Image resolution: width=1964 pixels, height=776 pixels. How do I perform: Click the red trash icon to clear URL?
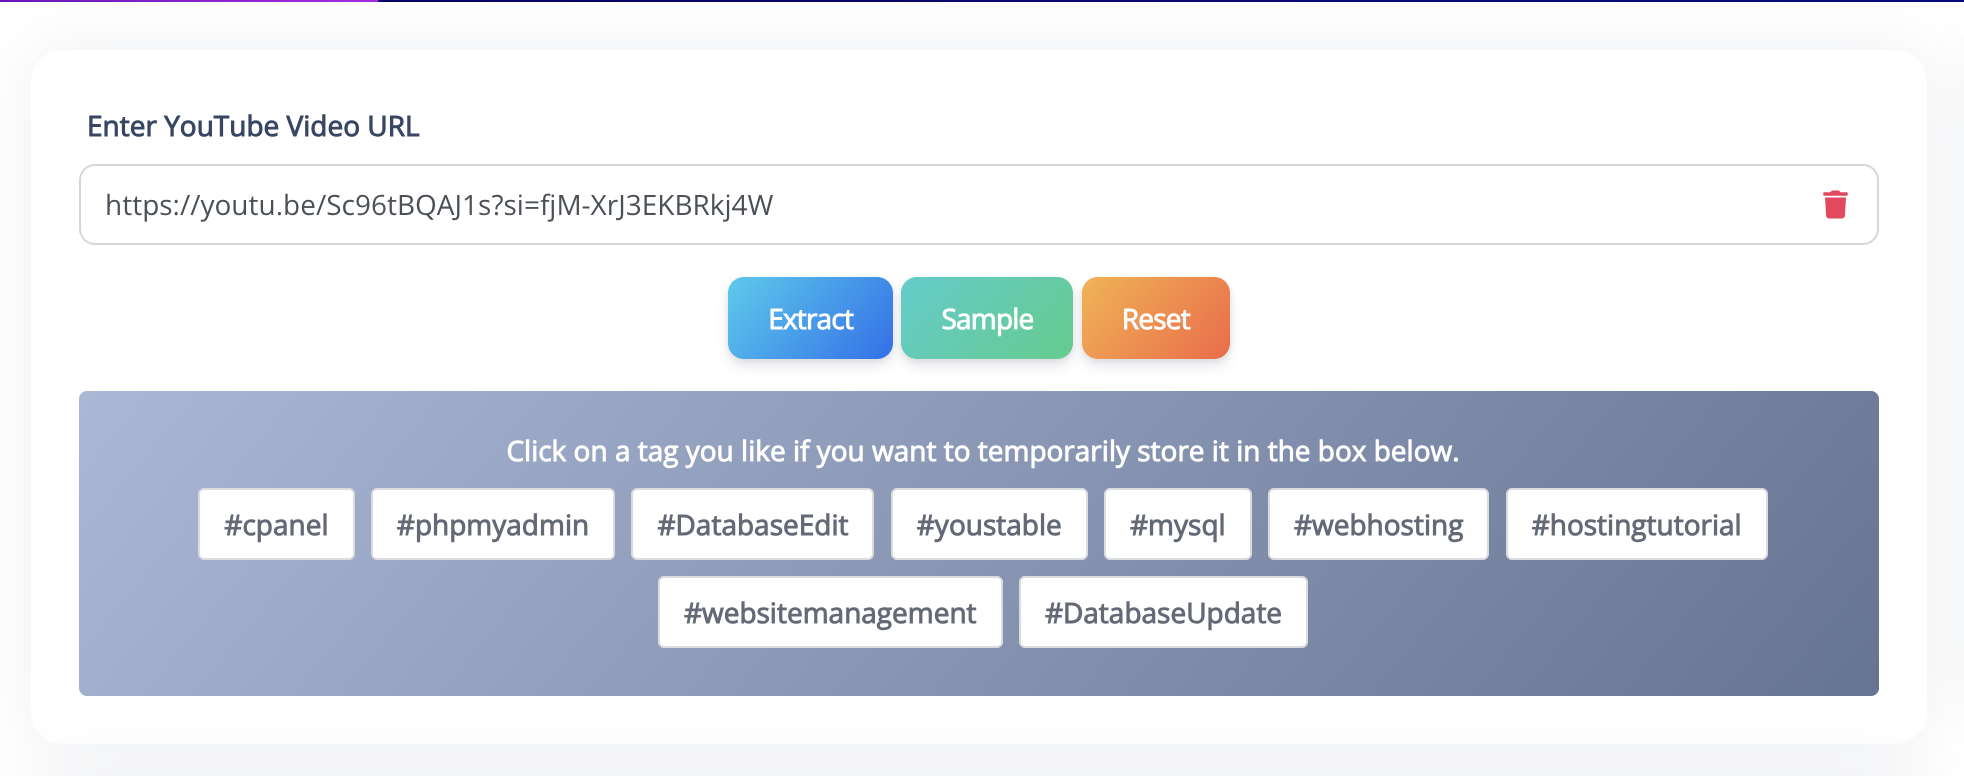[x=1835, y=205]
